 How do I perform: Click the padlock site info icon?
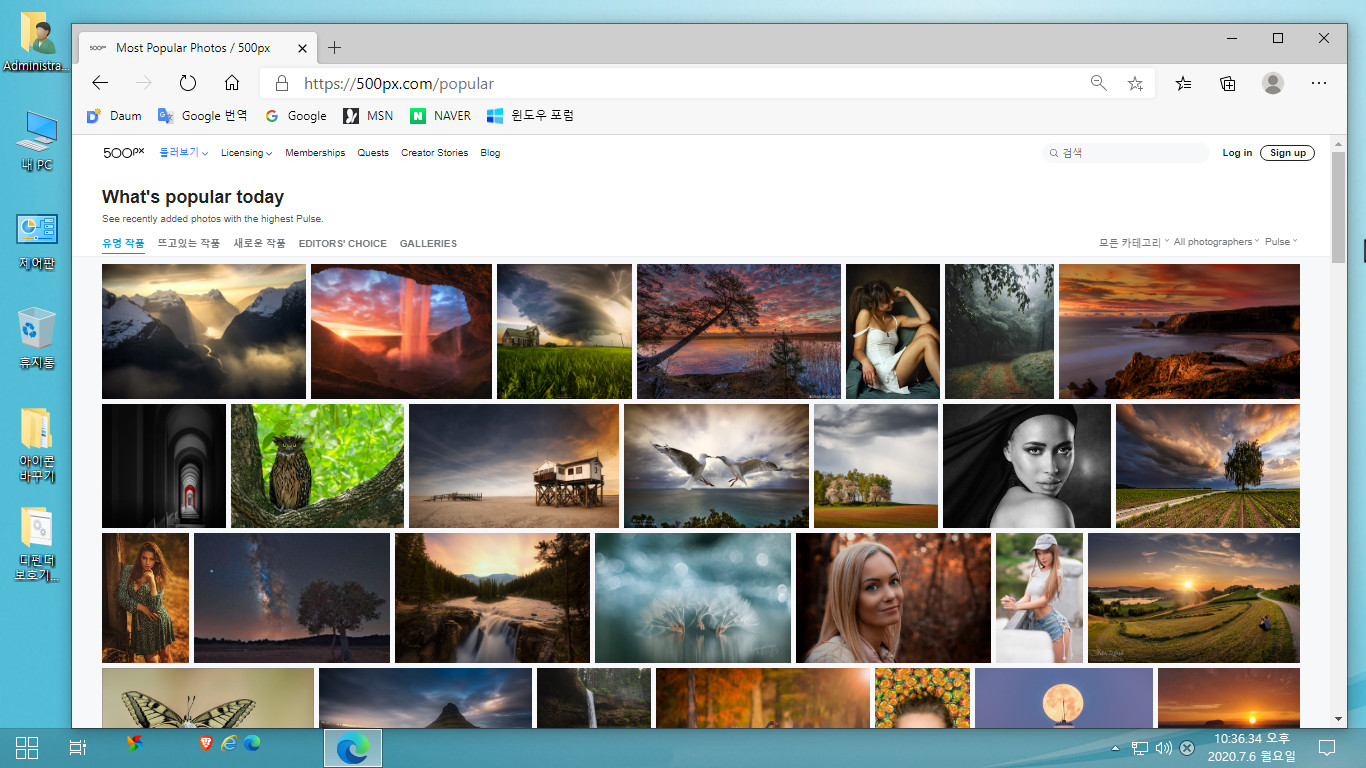point(282,84)
